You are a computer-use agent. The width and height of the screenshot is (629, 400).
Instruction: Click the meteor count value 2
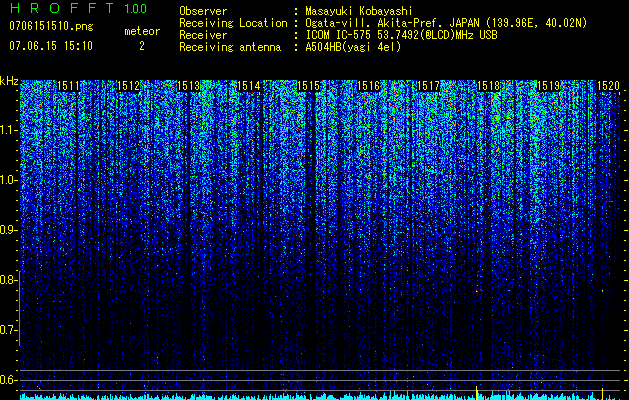142,47
